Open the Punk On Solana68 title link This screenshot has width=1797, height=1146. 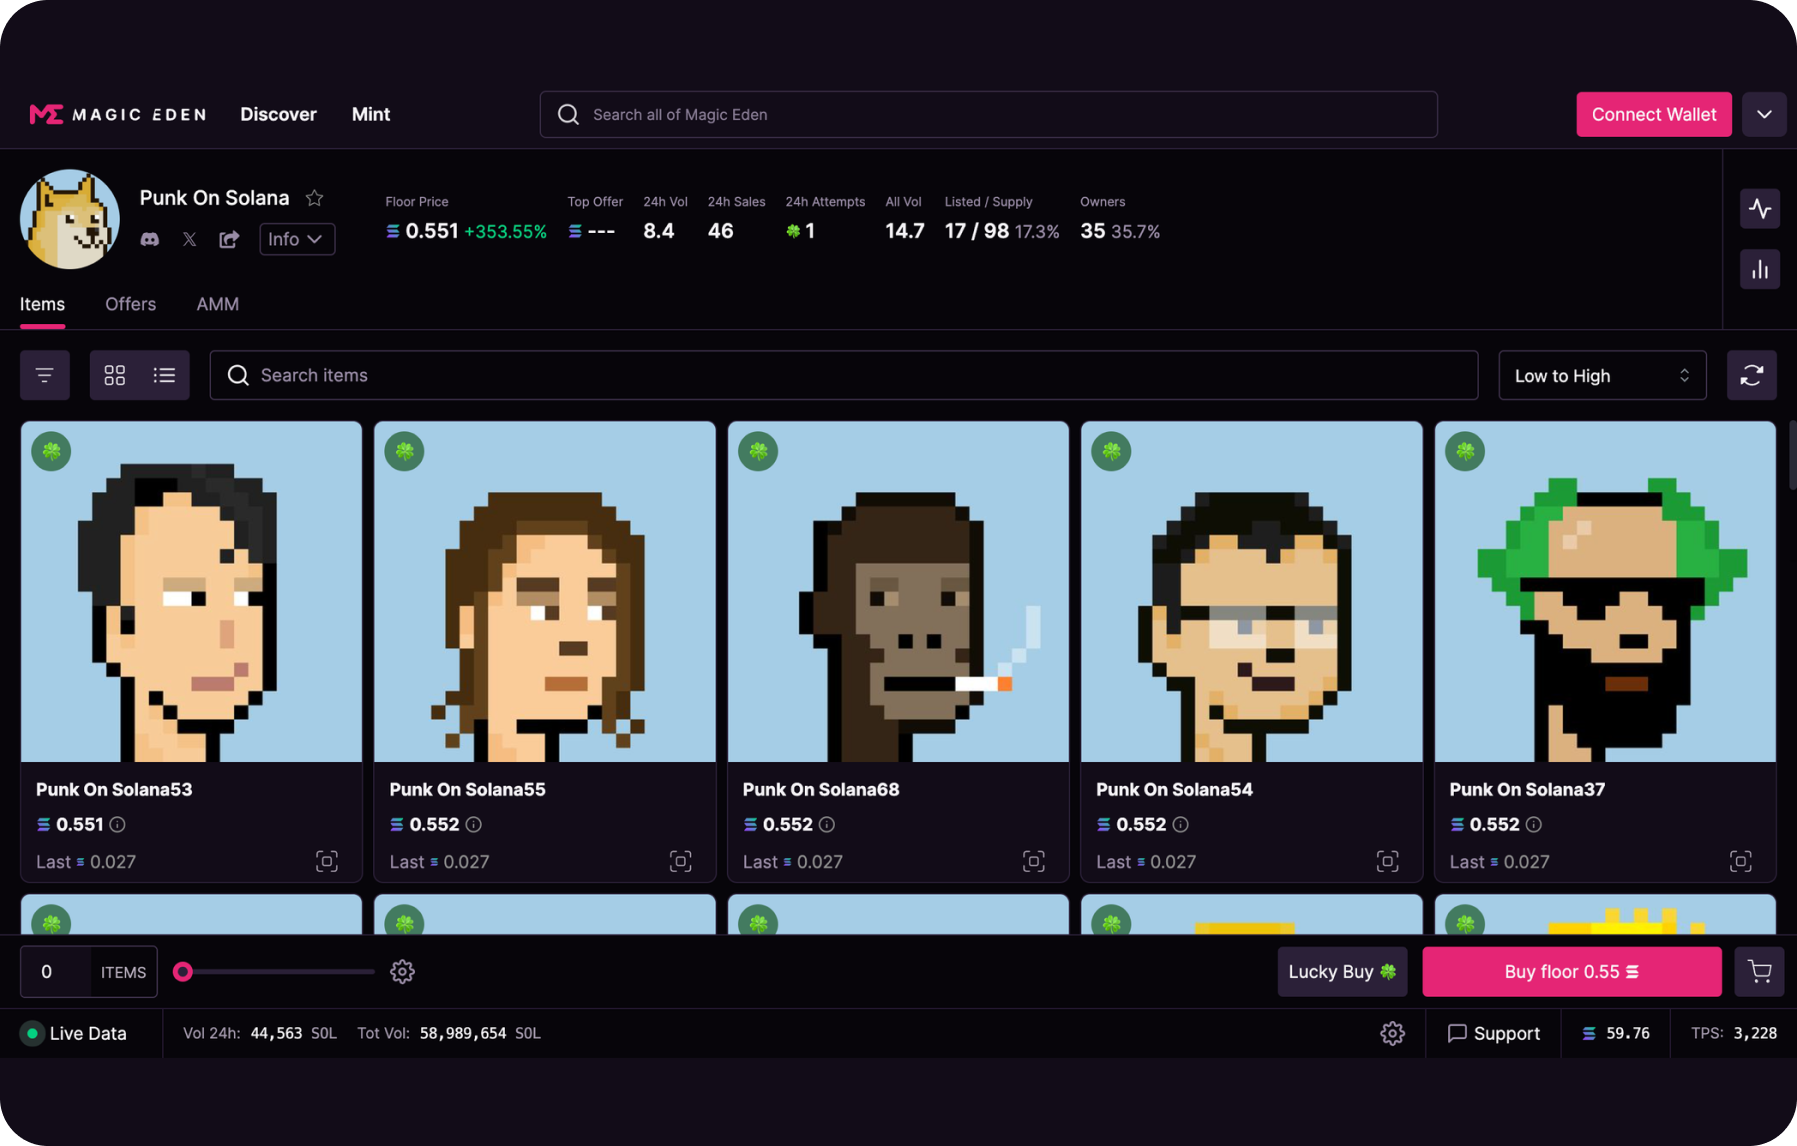(x=821, y=789)
